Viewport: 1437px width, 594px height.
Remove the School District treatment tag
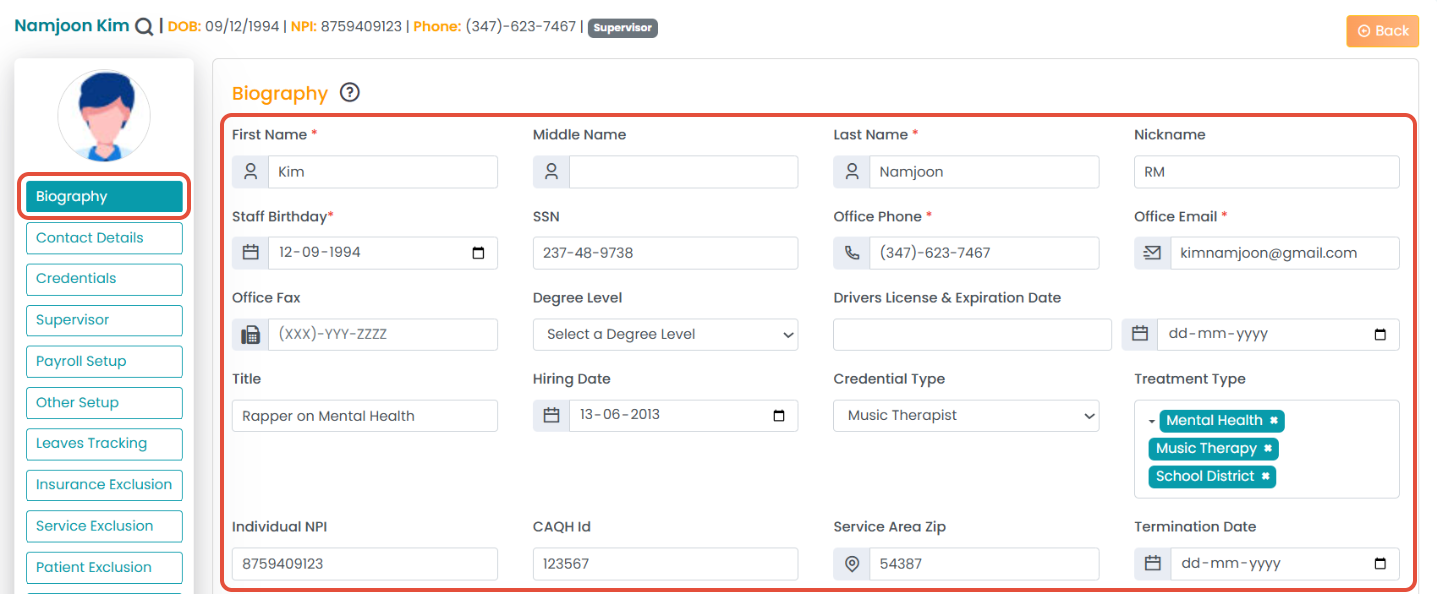(x=1265, y=477)
